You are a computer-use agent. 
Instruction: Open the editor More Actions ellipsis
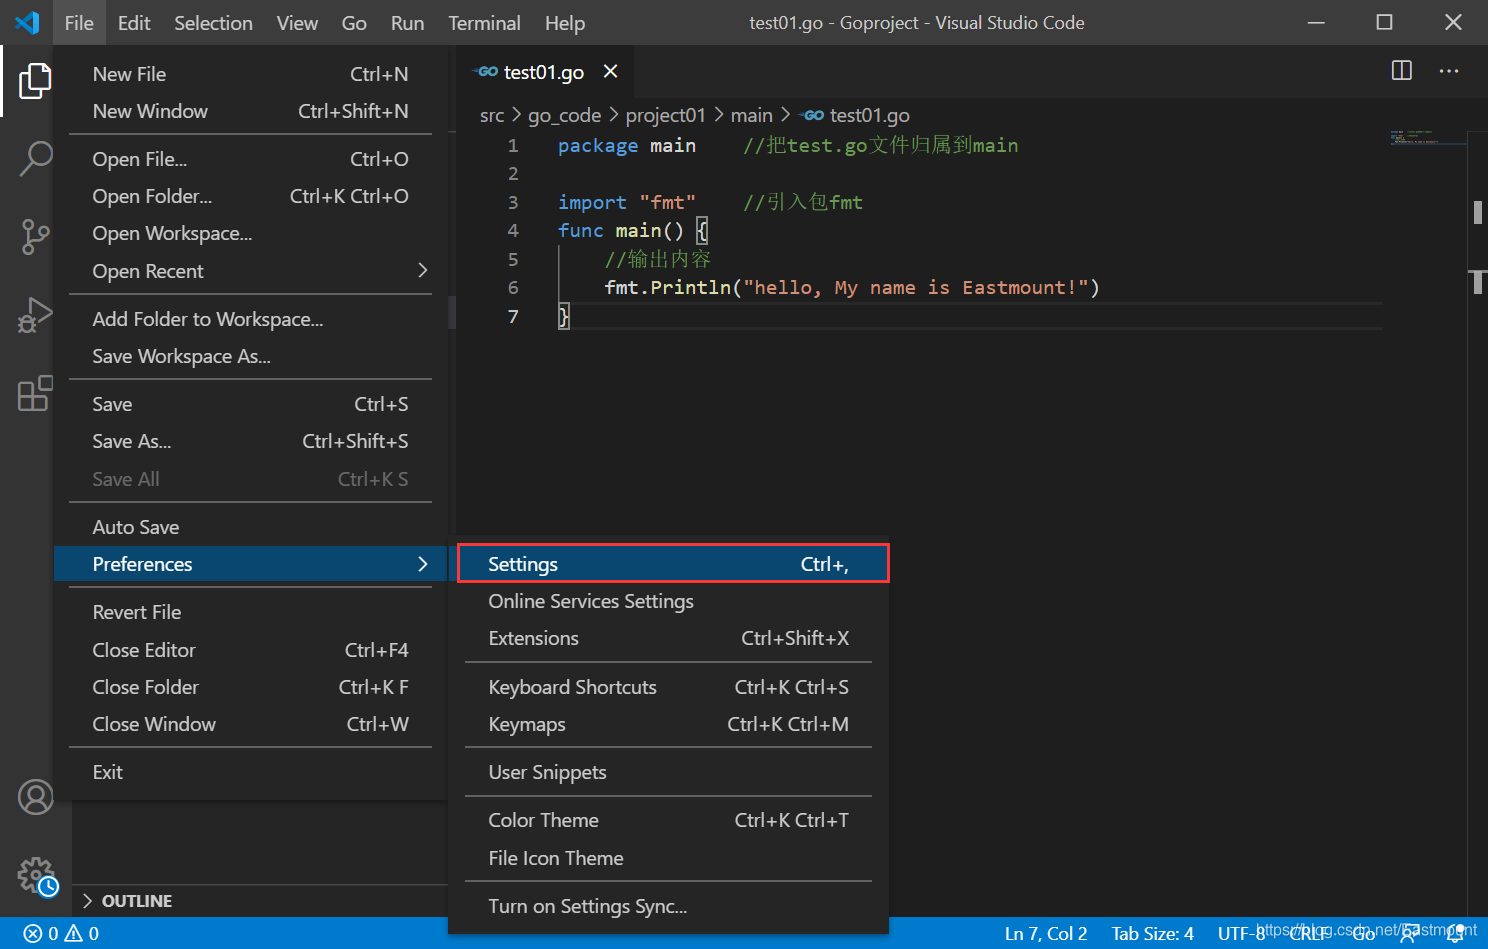(x=1449, y=71)
